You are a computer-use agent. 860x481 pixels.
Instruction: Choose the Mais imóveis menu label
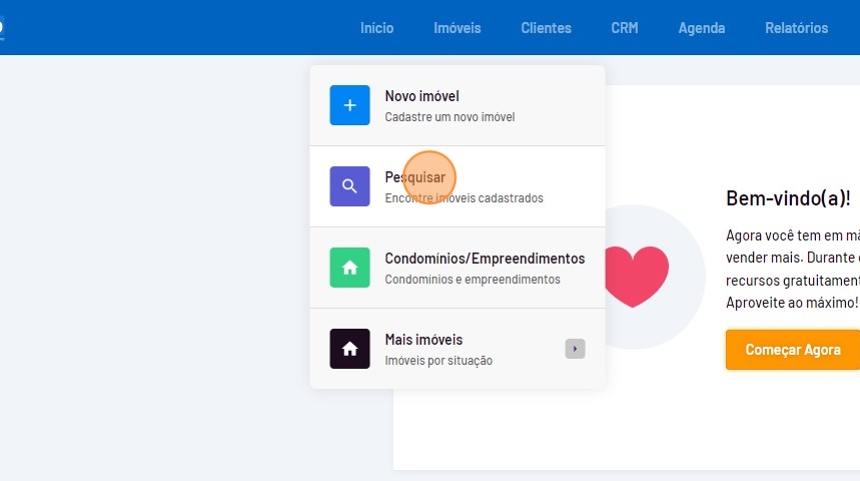coord(424,340)
